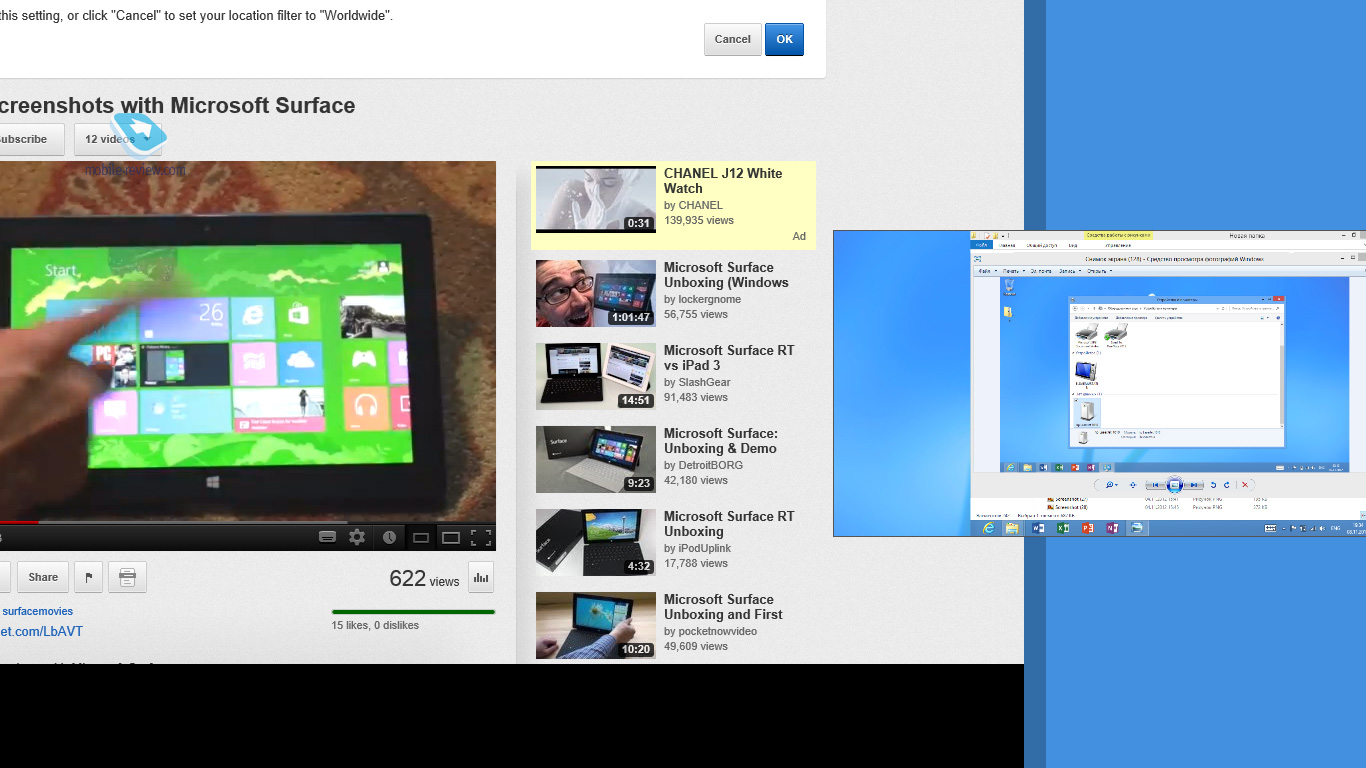Open pocketnowvideo 10:20 video thumbnail
1366x768 pixels.
click(x=596, y=625)
